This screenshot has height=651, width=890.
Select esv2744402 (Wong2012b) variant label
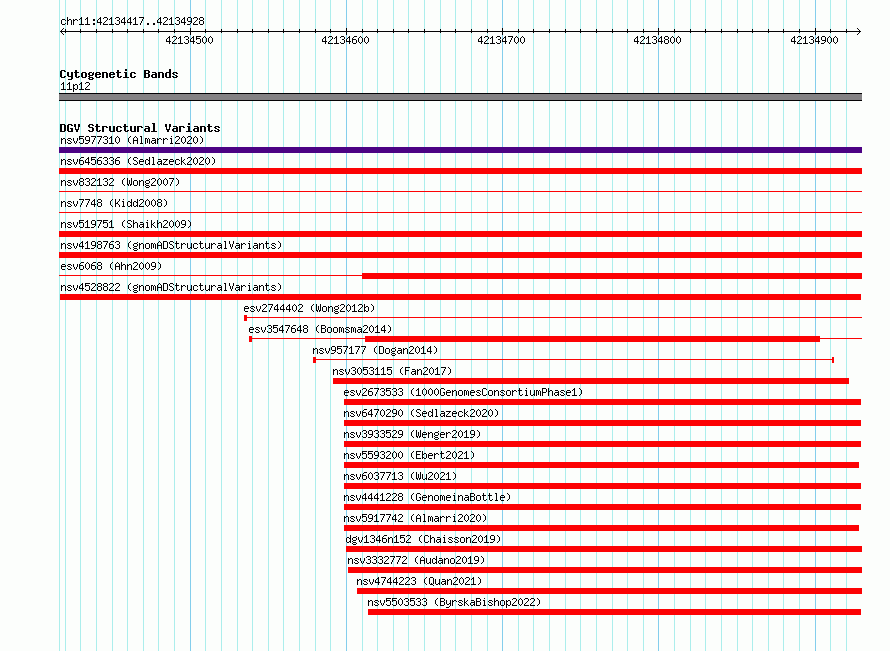click(x=309, y=308)
